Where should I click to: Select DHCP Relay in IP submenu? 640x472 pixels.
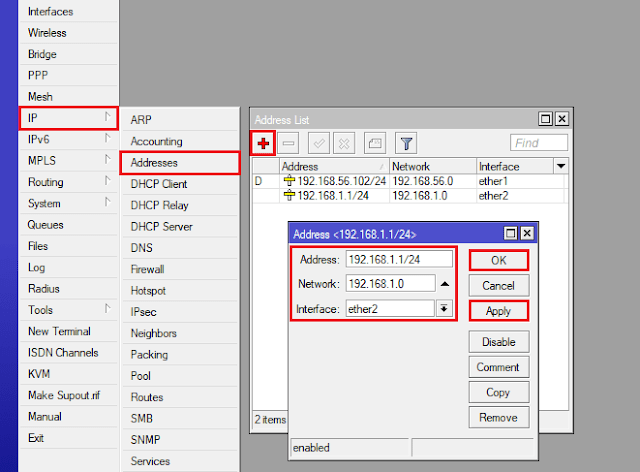(180, 205)
